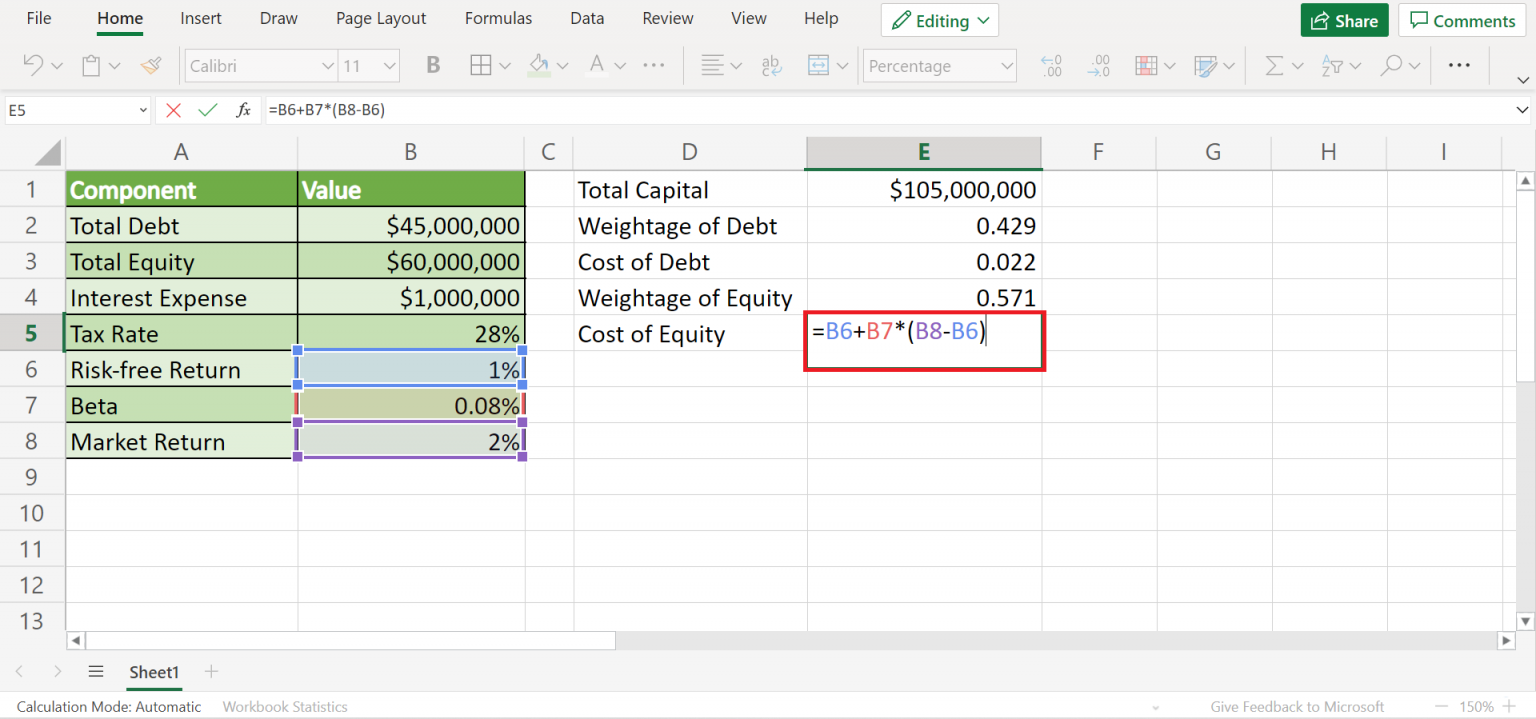Click the Borders grid icon

point(480,66)
